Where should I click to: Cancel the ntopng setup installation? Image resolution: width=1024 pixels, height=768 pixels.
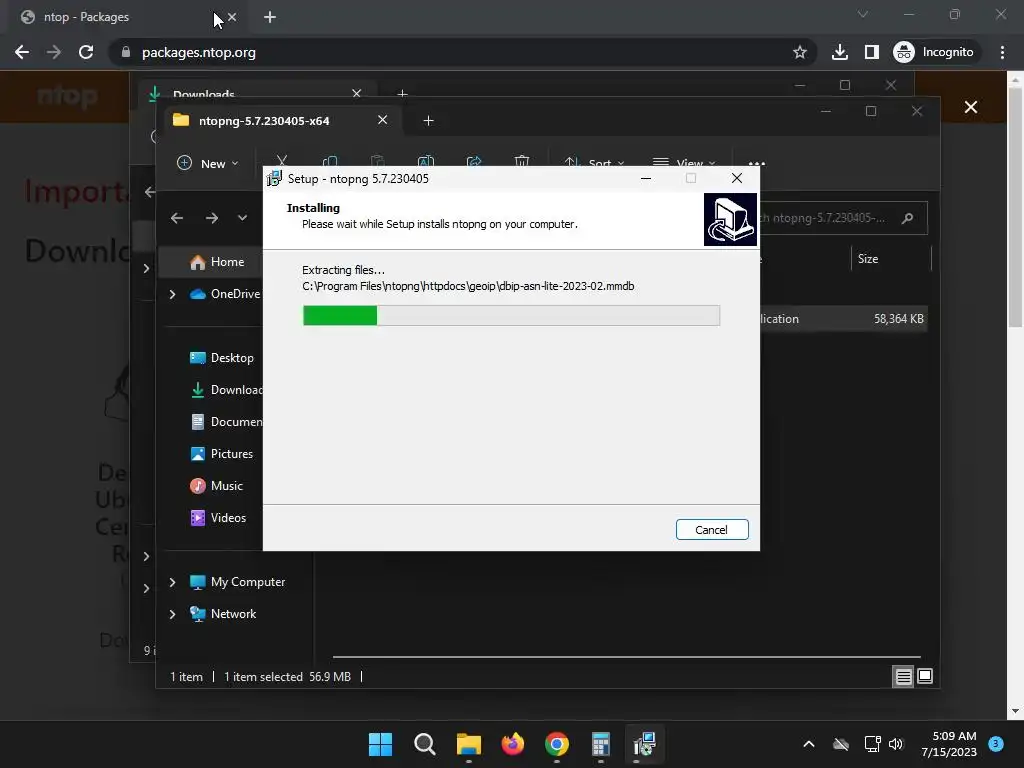tap(712, 530)
